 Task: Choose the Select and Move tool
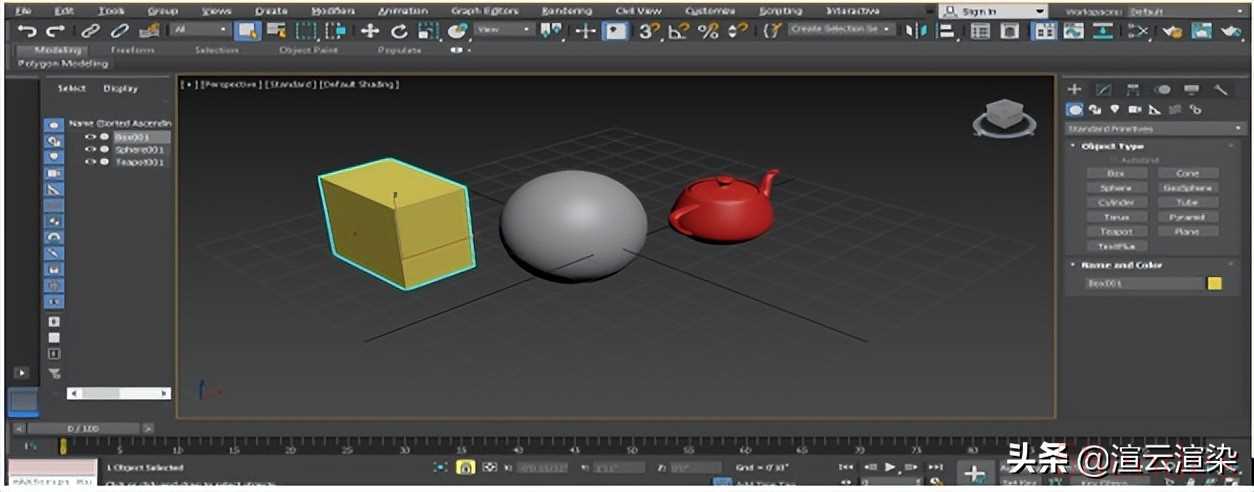click(x=369, y=31)
